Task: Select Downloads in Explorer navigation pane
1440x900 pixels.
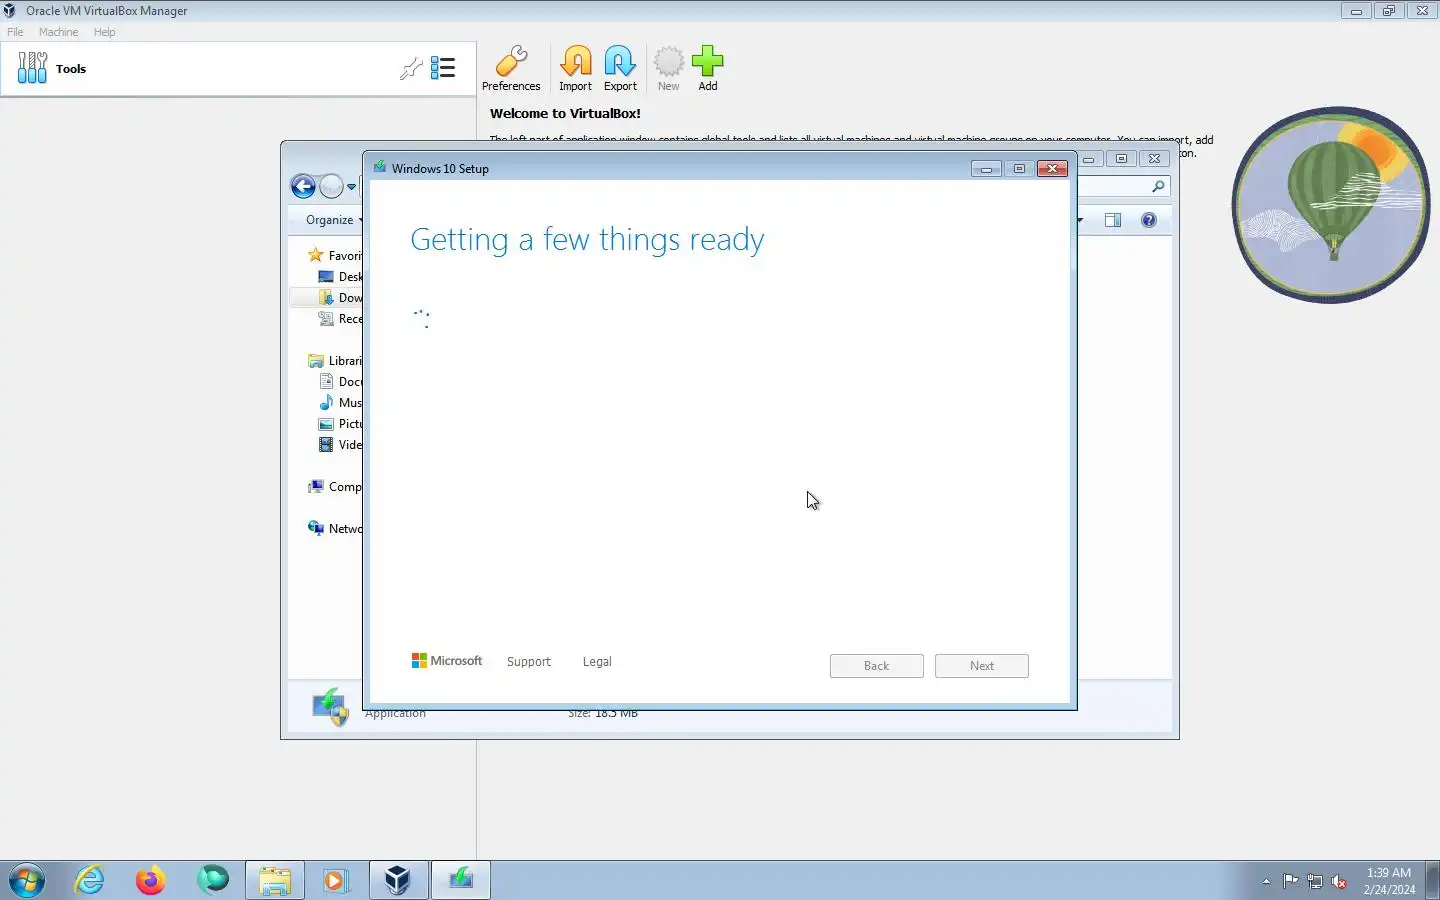Action: [x=339, y=298]
